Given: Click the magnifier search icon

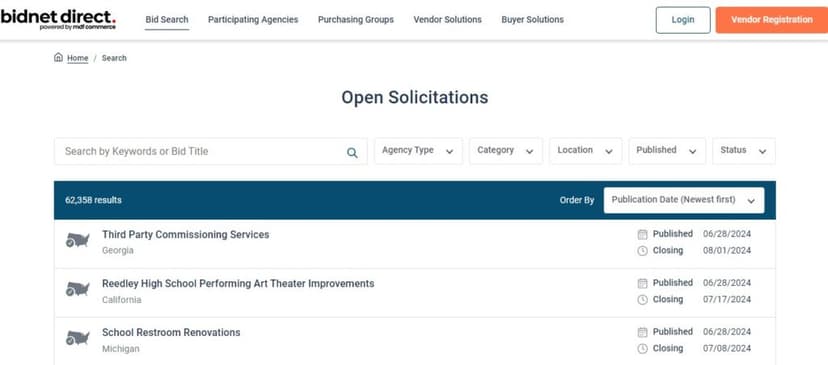Looking at the screenshot, I should point(352,153).
